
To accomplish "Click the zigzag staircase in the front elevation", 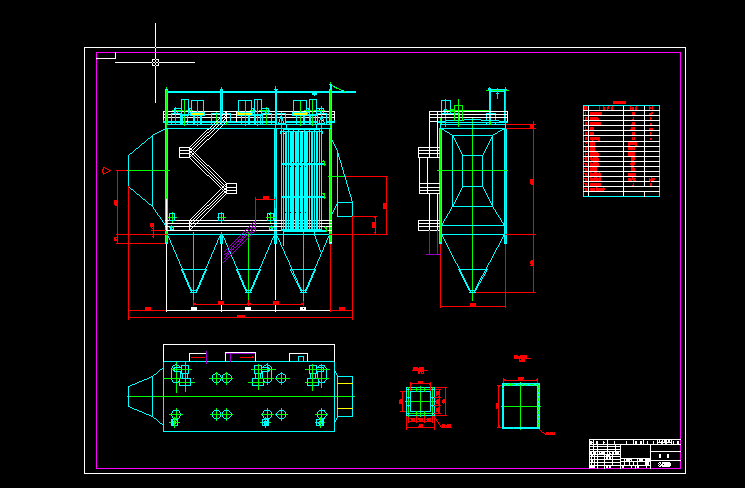I will [x=208, y=172].
